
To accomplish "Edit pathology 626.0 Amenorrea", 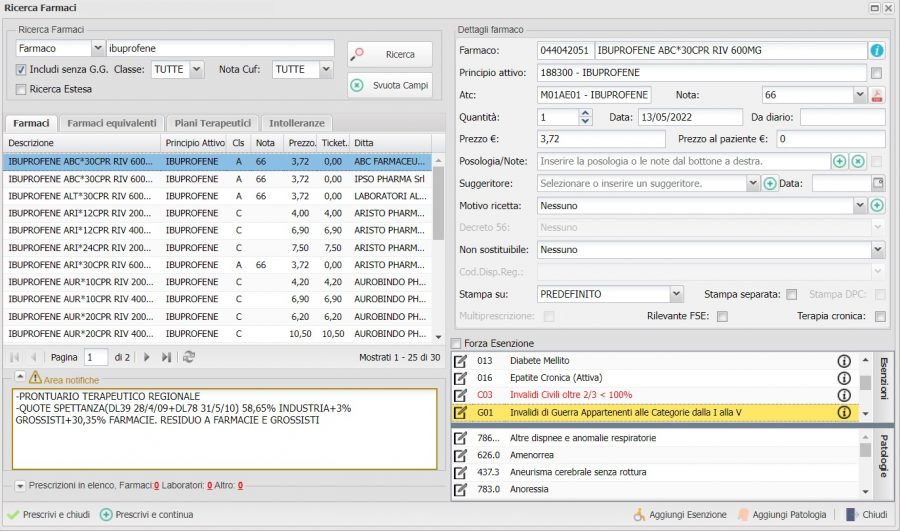I will click(x=460, y=456).
